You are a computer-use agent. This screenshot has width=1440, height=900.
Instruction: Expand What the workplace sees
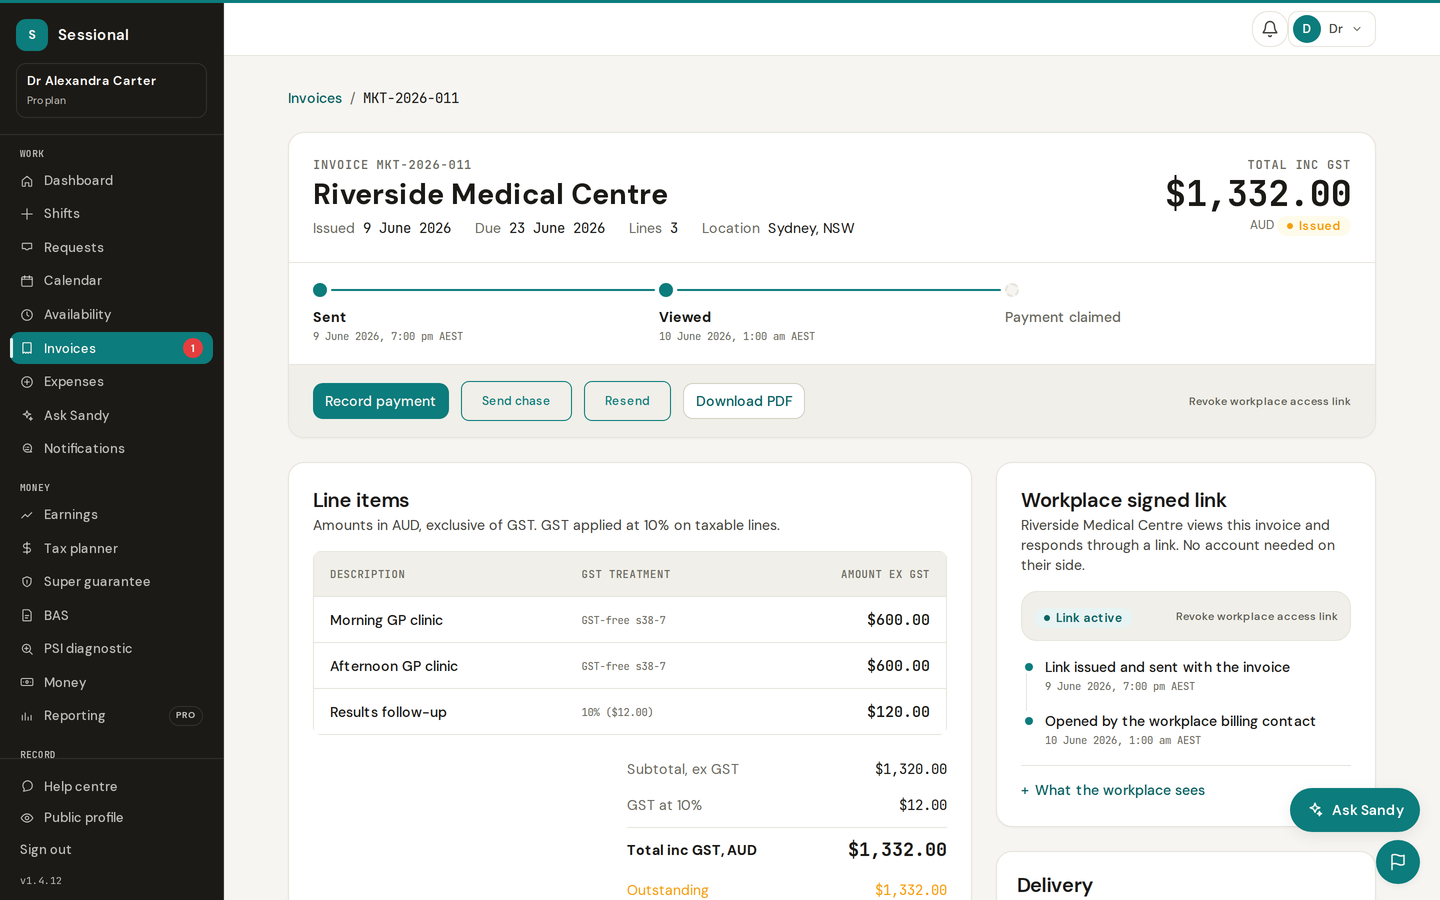click(x=1113, y=790)
